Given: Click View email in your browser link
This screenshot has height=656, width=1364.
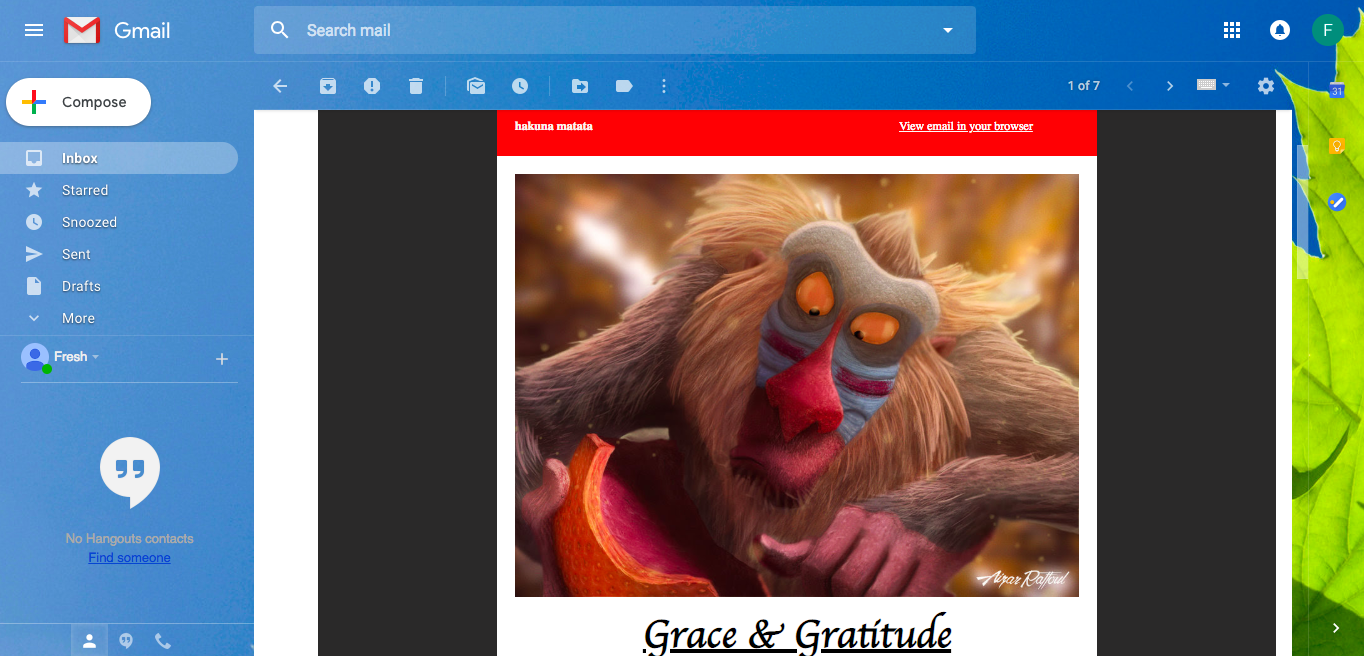Looking at the screenshot, I should coord(966,126).
